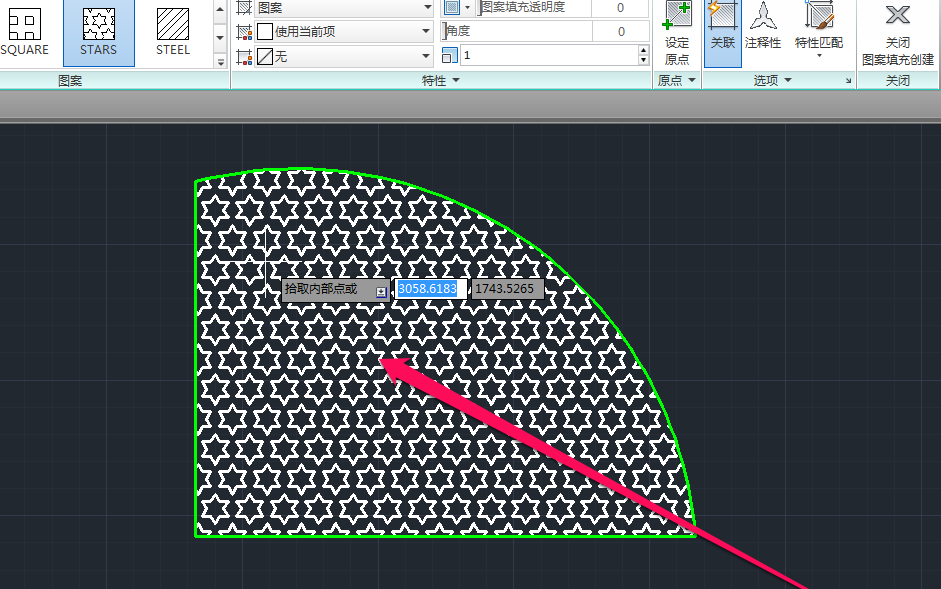Expand the 特性 panel
Screen dimensions: 941x589
[x=441, y=80]
